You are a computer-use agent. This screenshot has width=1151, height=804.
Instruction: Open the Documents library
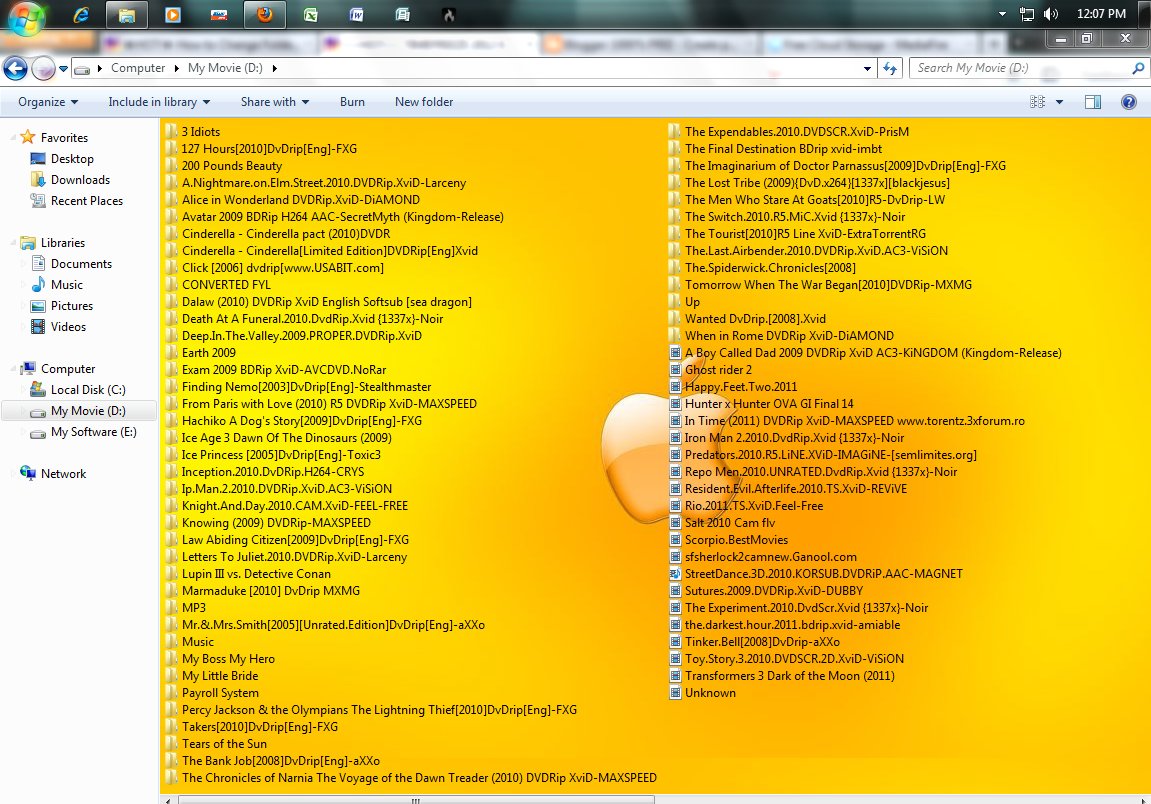(81, 264)
